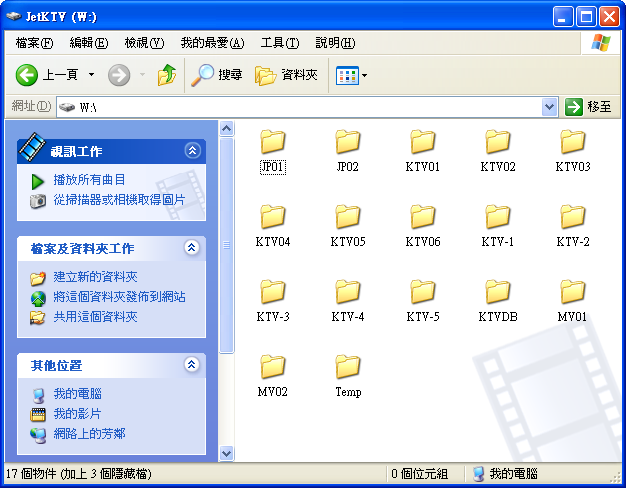626x488 pixels.
Task: Click the green play icon beside 播放所有曲目
Action: (38, 181)
